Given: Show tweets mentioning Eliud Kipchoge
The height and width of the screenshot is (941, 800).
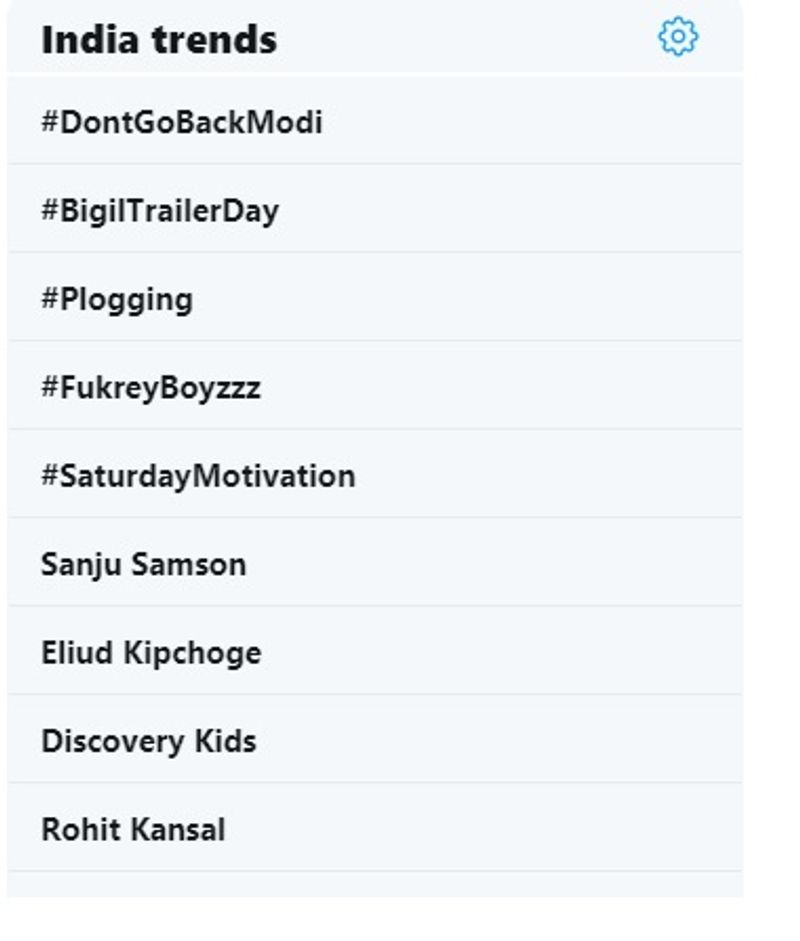Looking at the screenshot, I should 151,653.
